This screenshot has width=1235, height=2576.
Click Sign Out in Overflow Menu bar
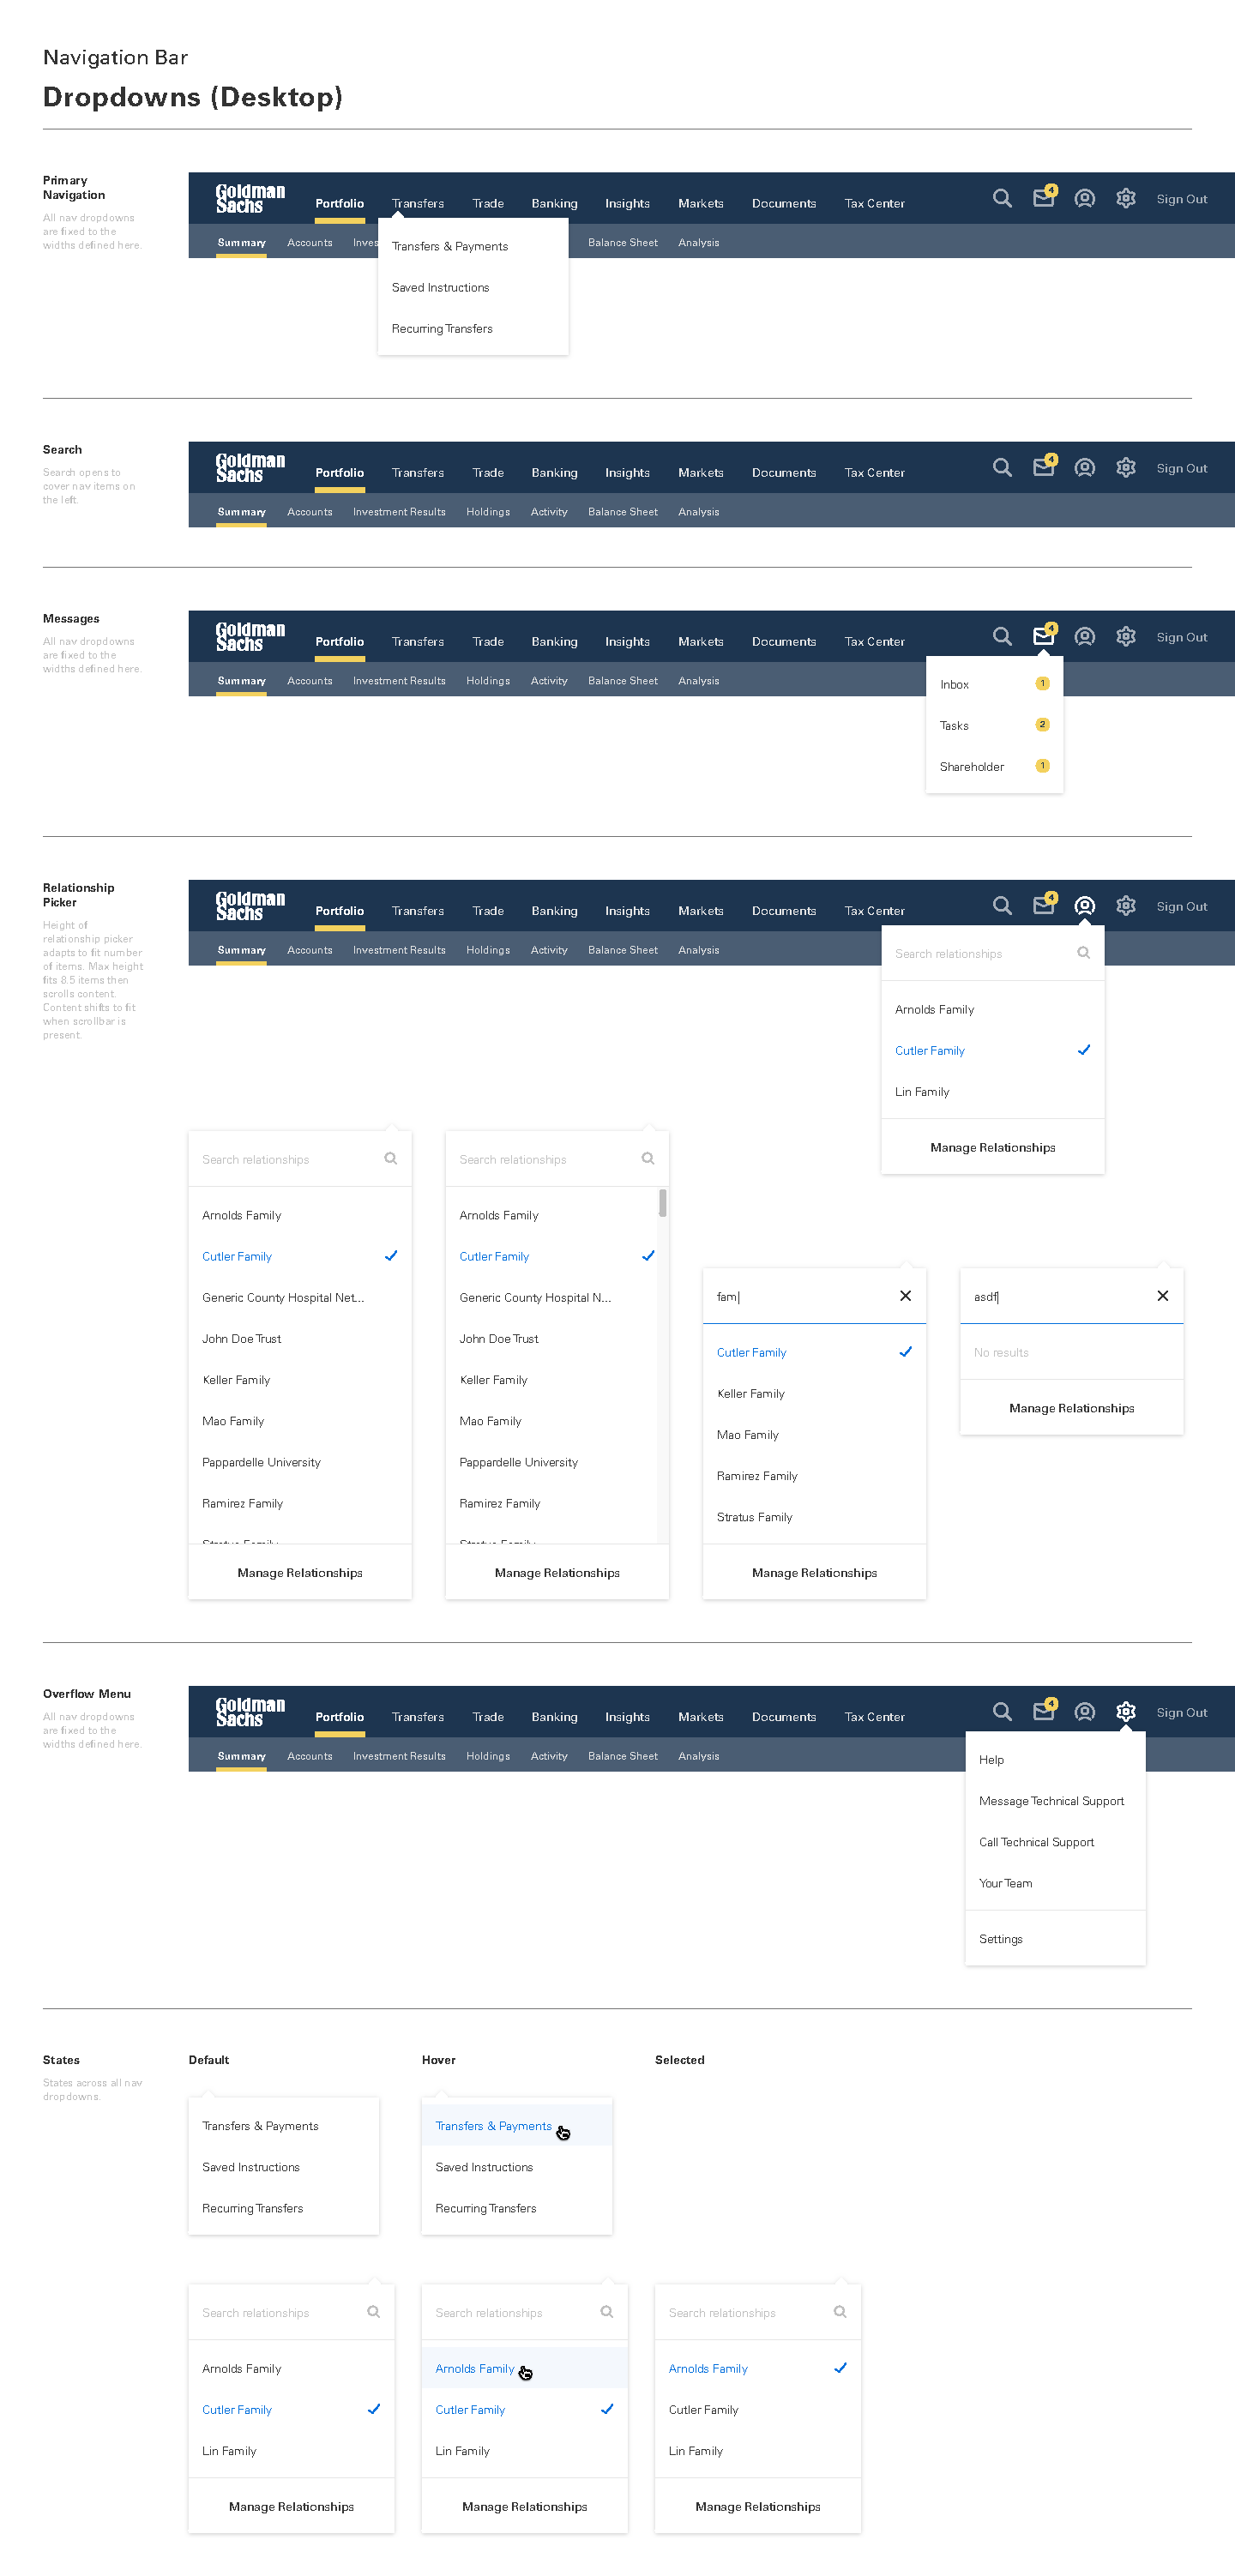click(x=1181, y=1712)
